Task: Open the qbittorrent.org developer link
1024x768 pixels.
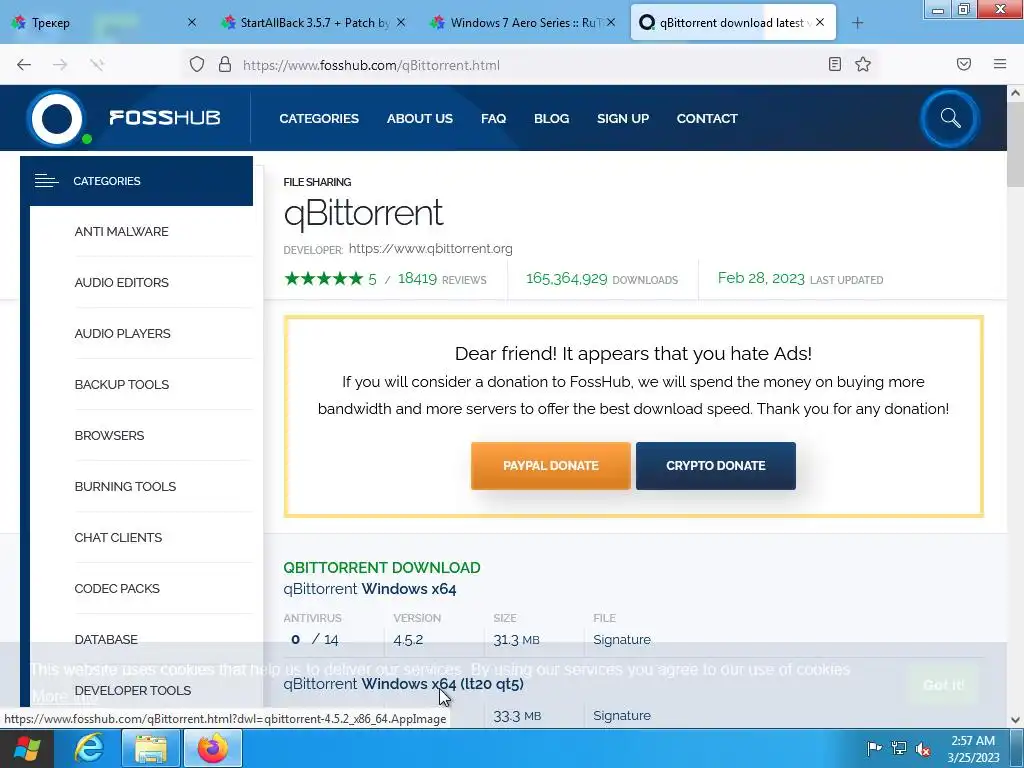Action: pos(430,249)
